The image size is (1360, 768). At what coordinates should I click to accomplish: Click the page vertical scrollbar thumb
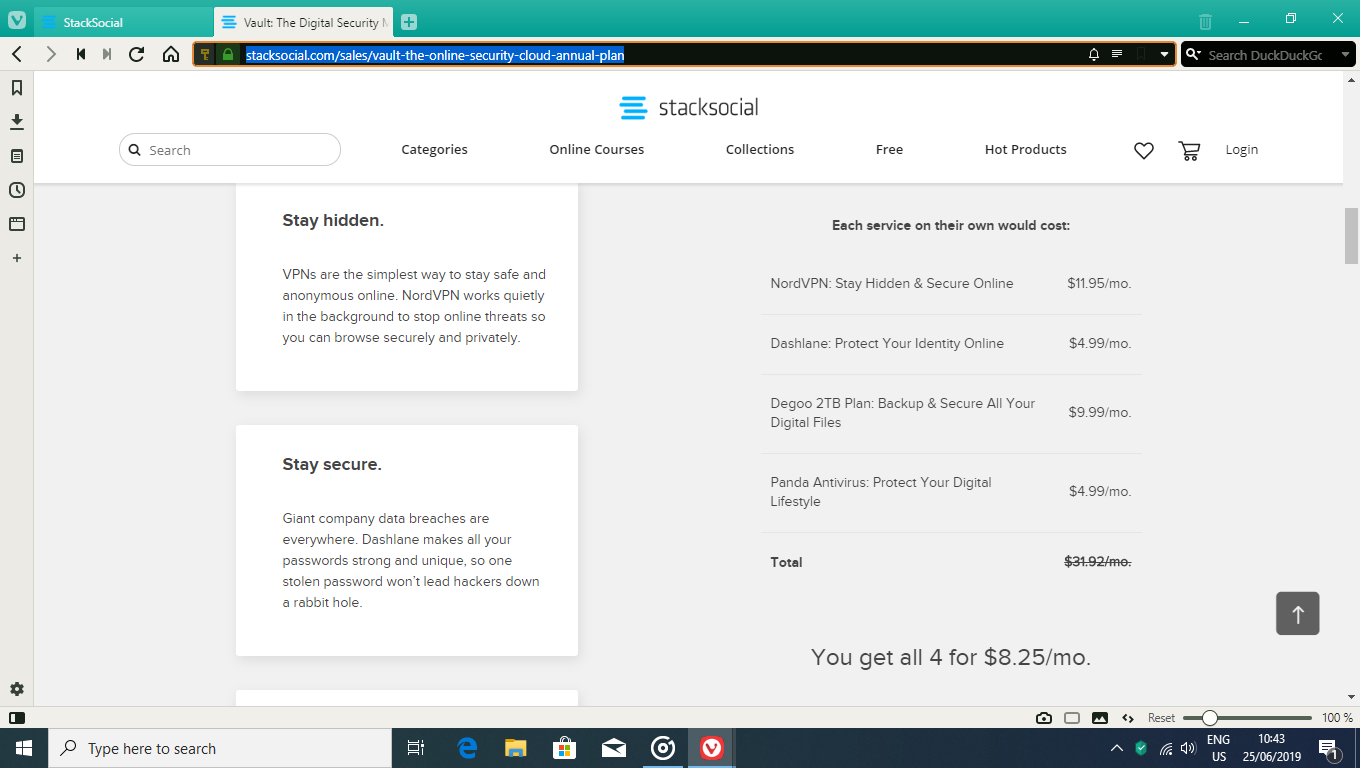(1351, 236)
